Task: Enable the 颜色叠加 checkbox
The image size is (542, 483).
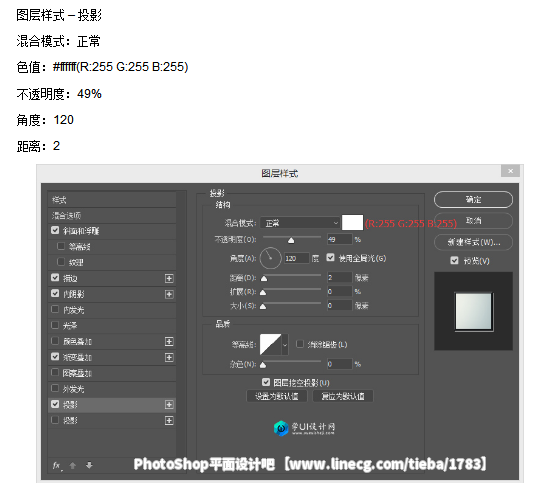Action: pos(55,341)
